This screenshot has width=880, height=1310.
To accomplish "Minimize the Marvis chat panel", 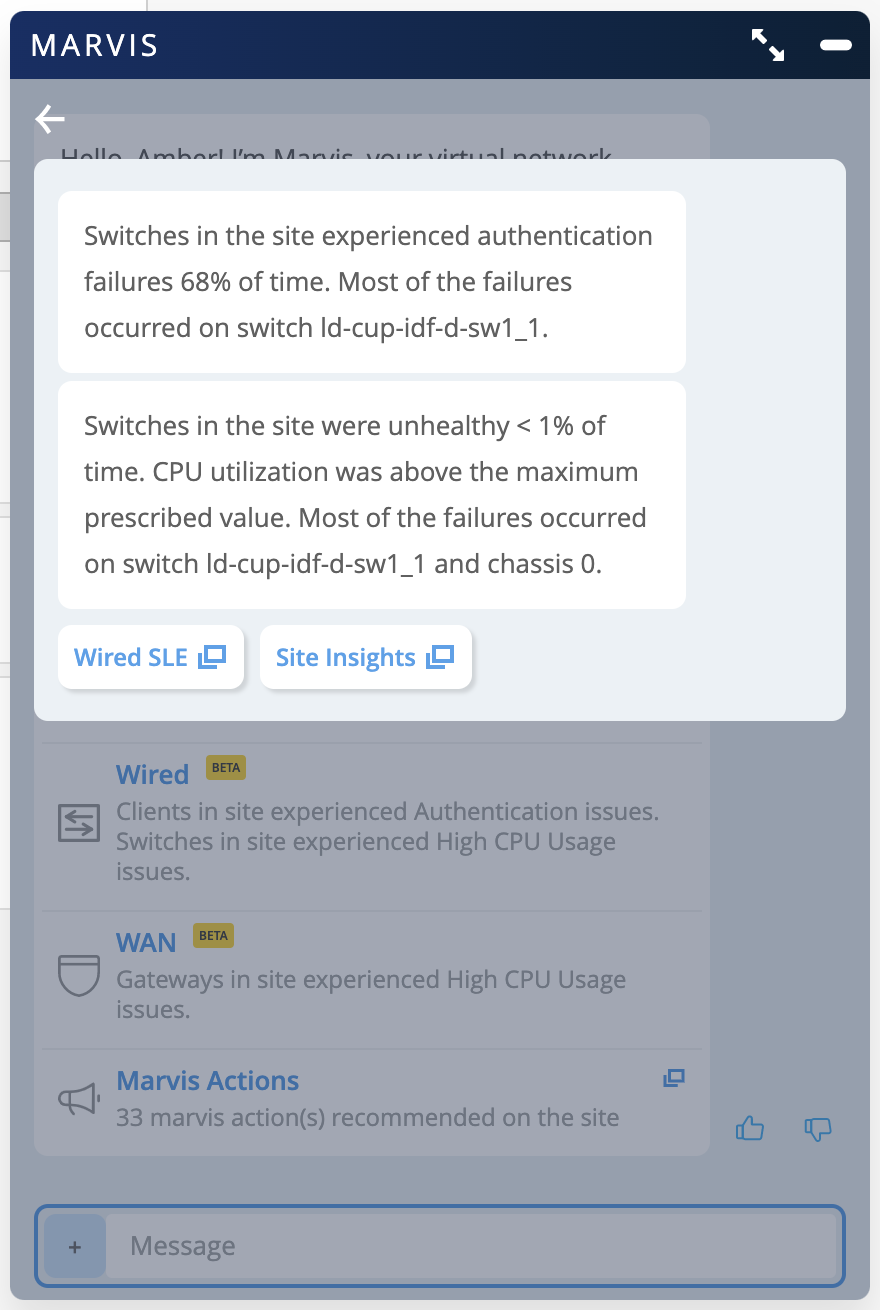I will click(x=835, y=45).
